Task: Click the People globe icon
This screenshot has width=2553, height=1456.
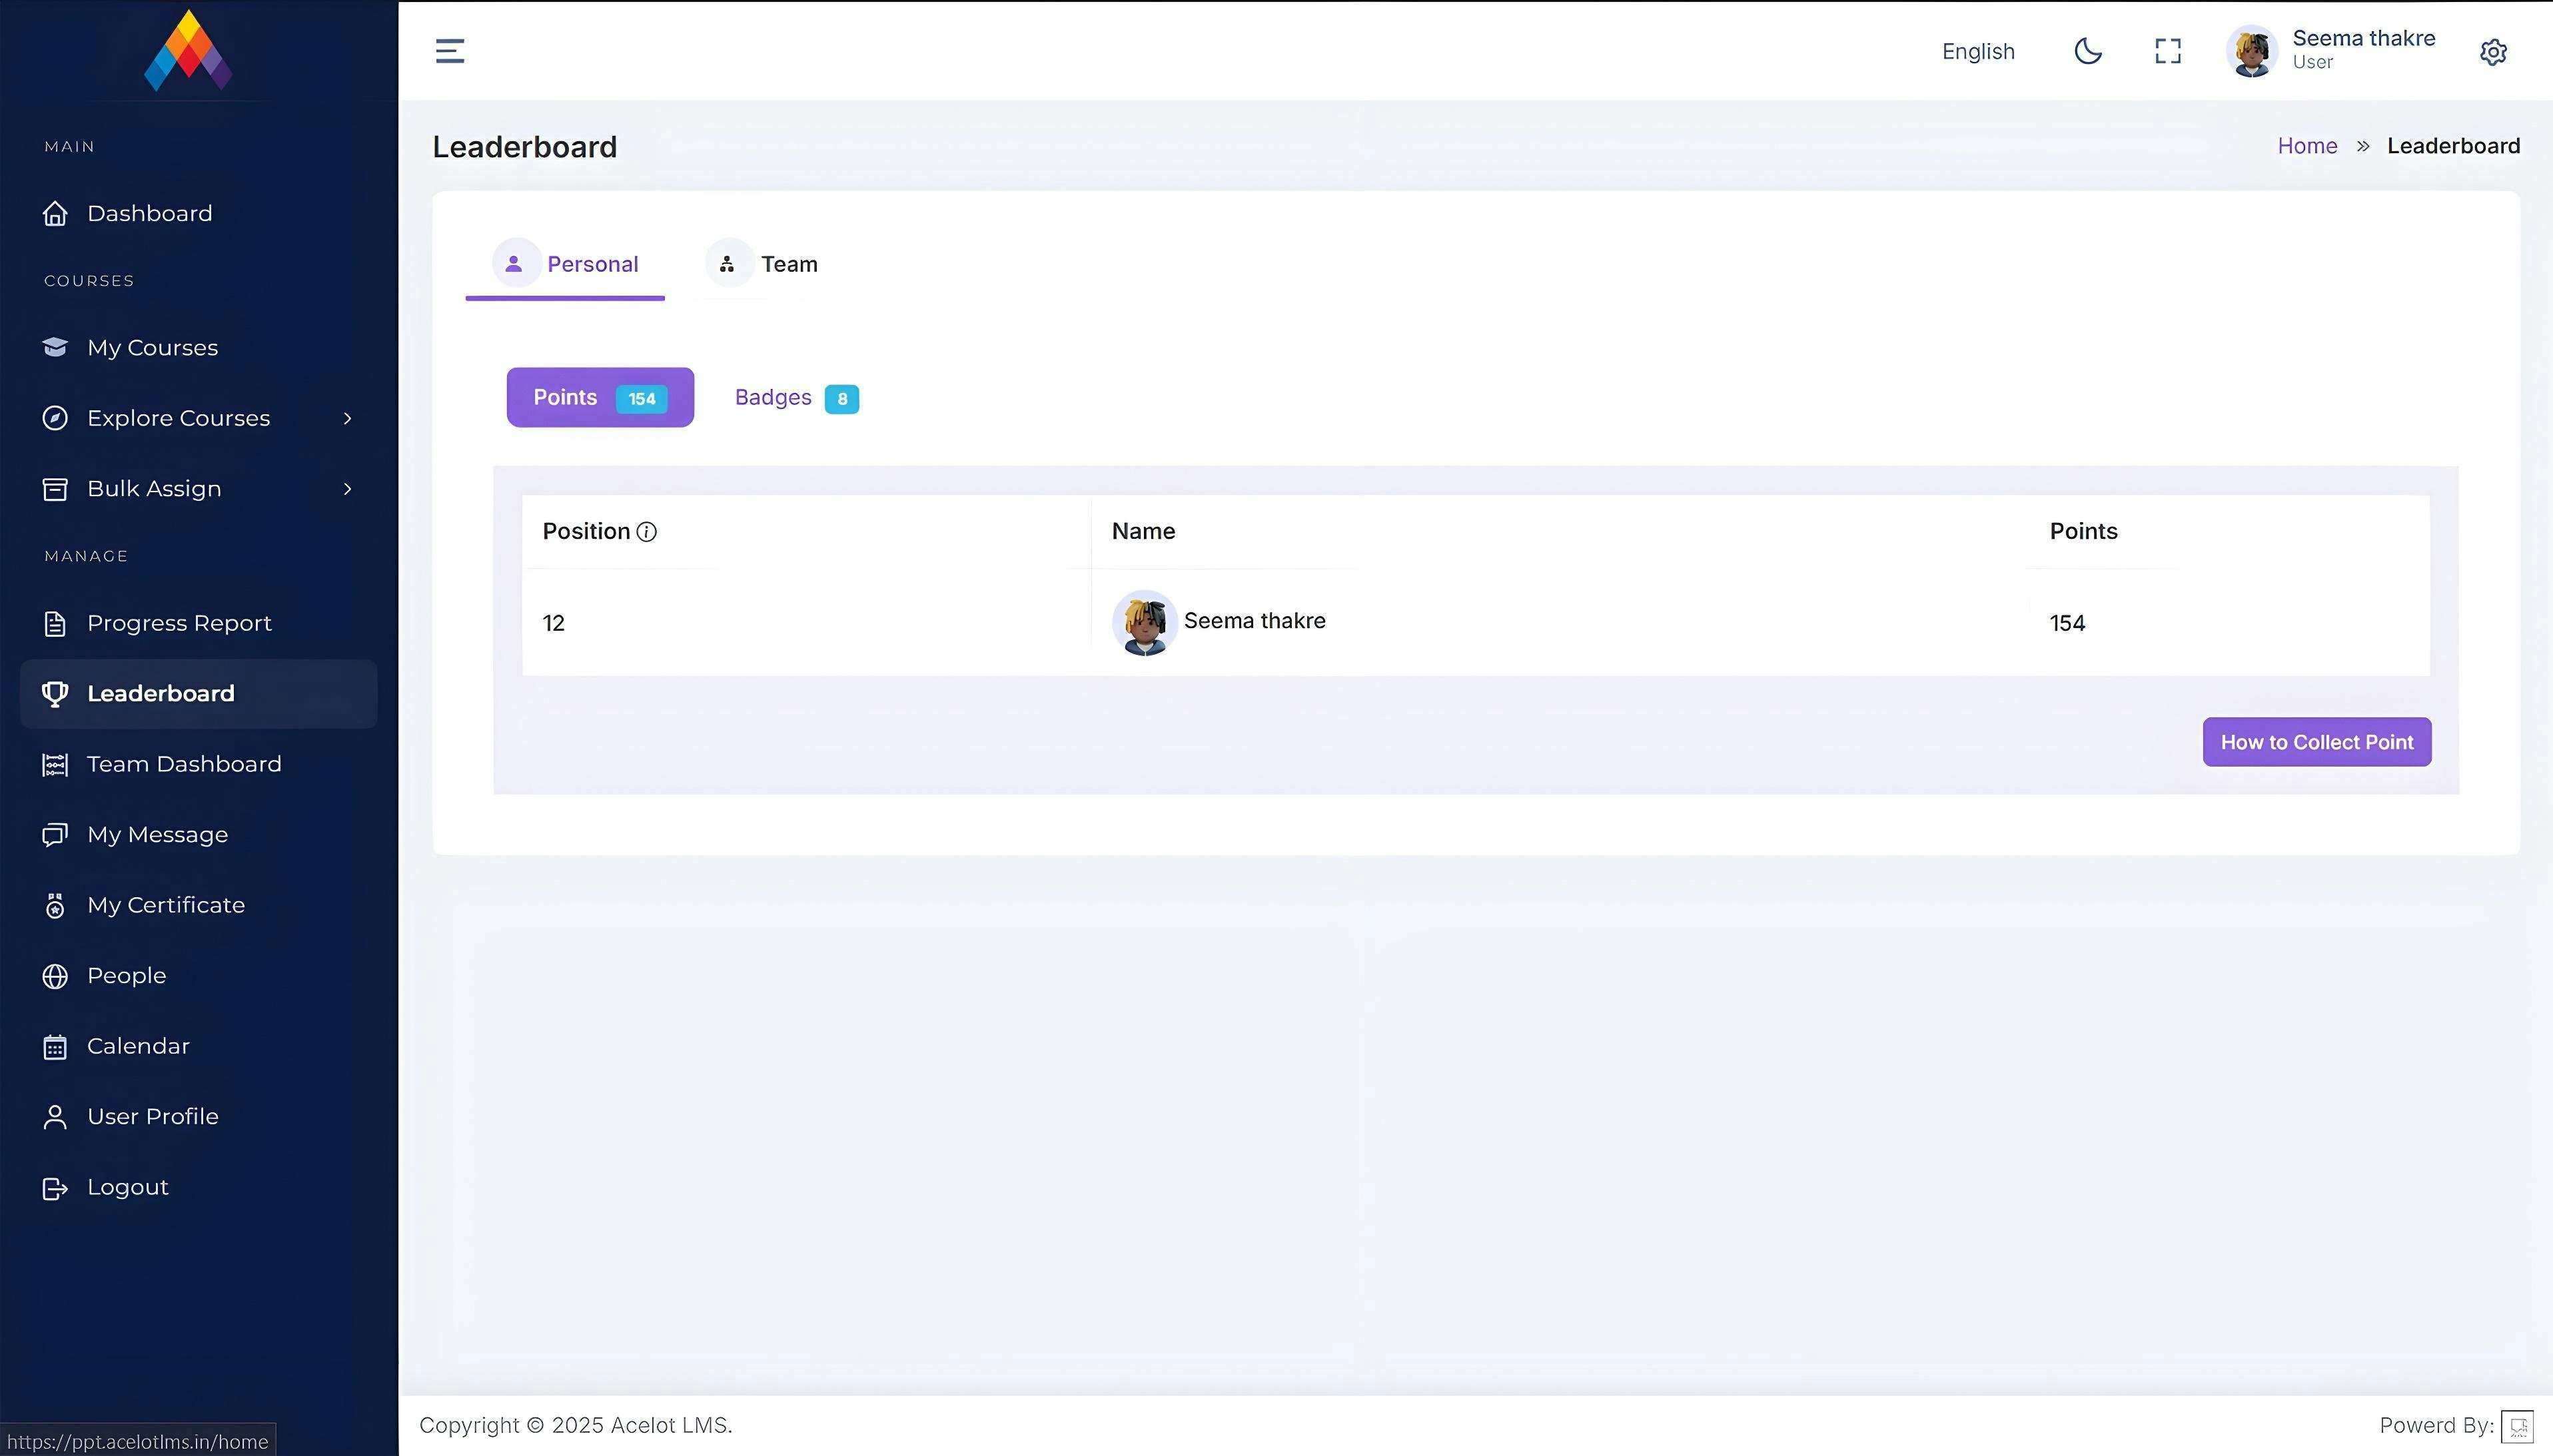Action: coord(55,976)
